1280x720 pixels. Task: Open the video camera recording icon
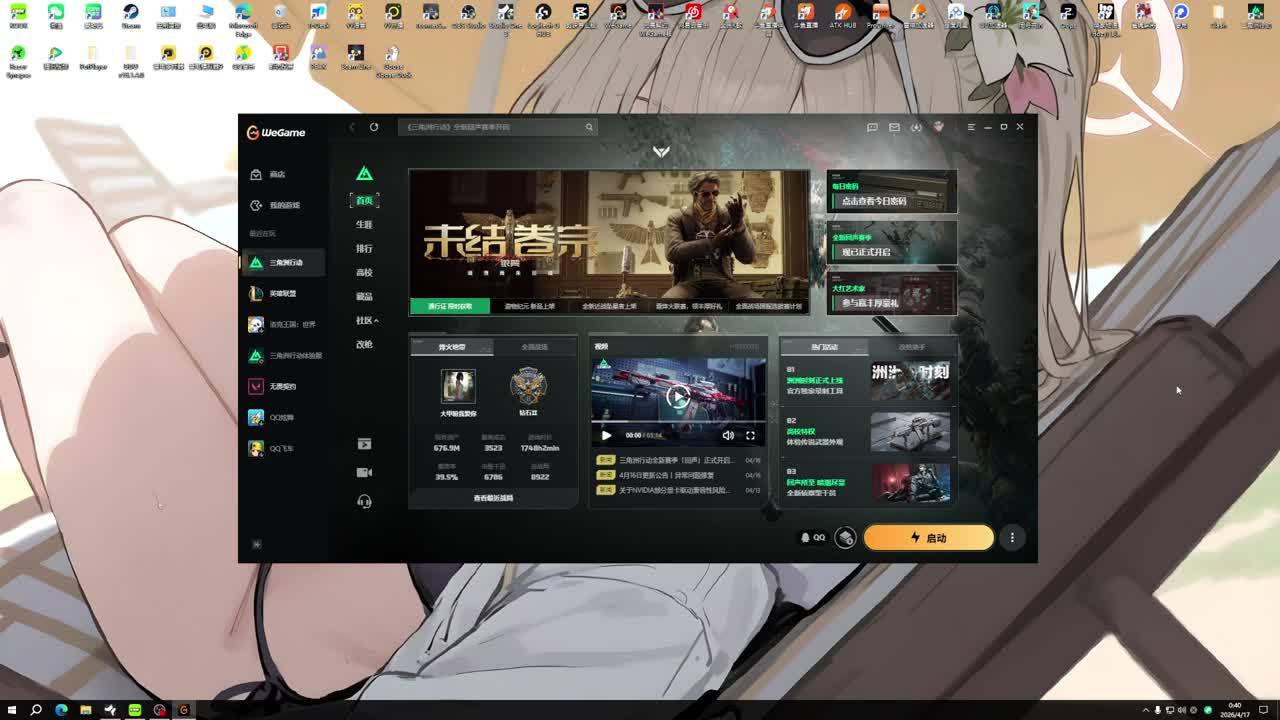pos(364,472)
